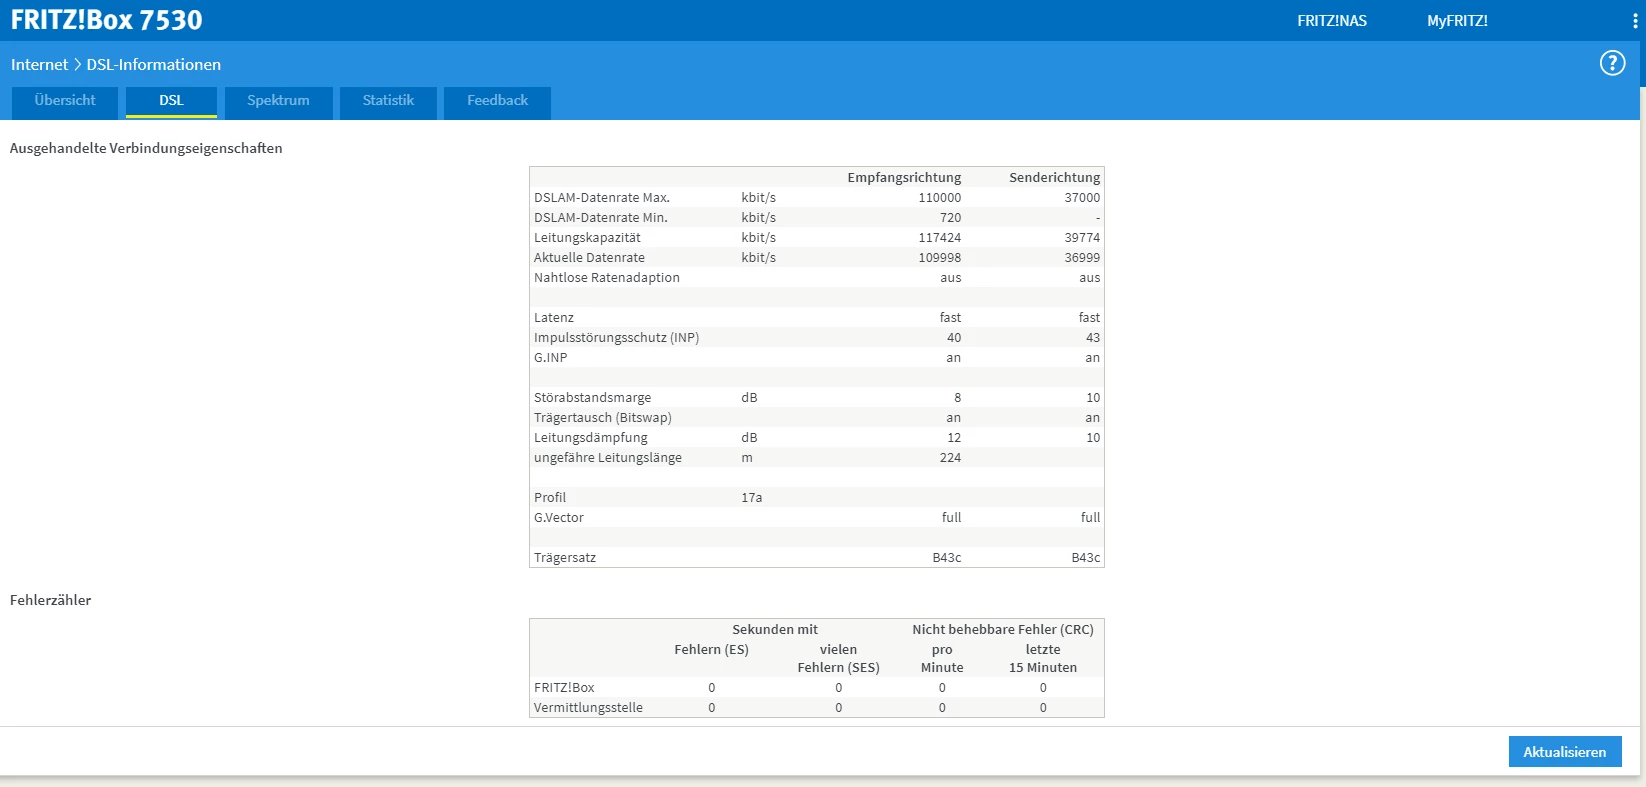1646x787 pixels.
Task: Select DSL-Informationen in the breadcrumb
Action: [153, 65]
